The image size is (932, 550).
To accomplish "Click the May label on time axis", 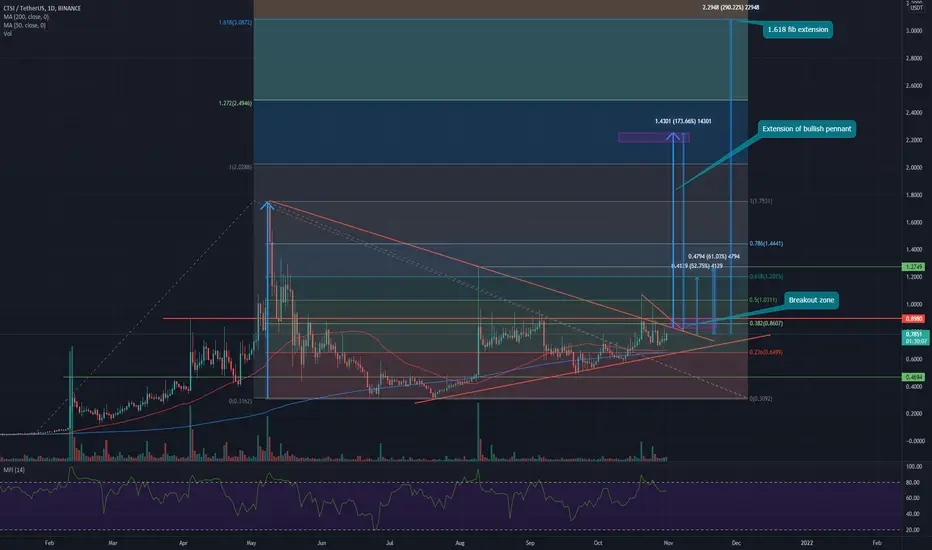I will pyautogui.click(x=251, y=543).
